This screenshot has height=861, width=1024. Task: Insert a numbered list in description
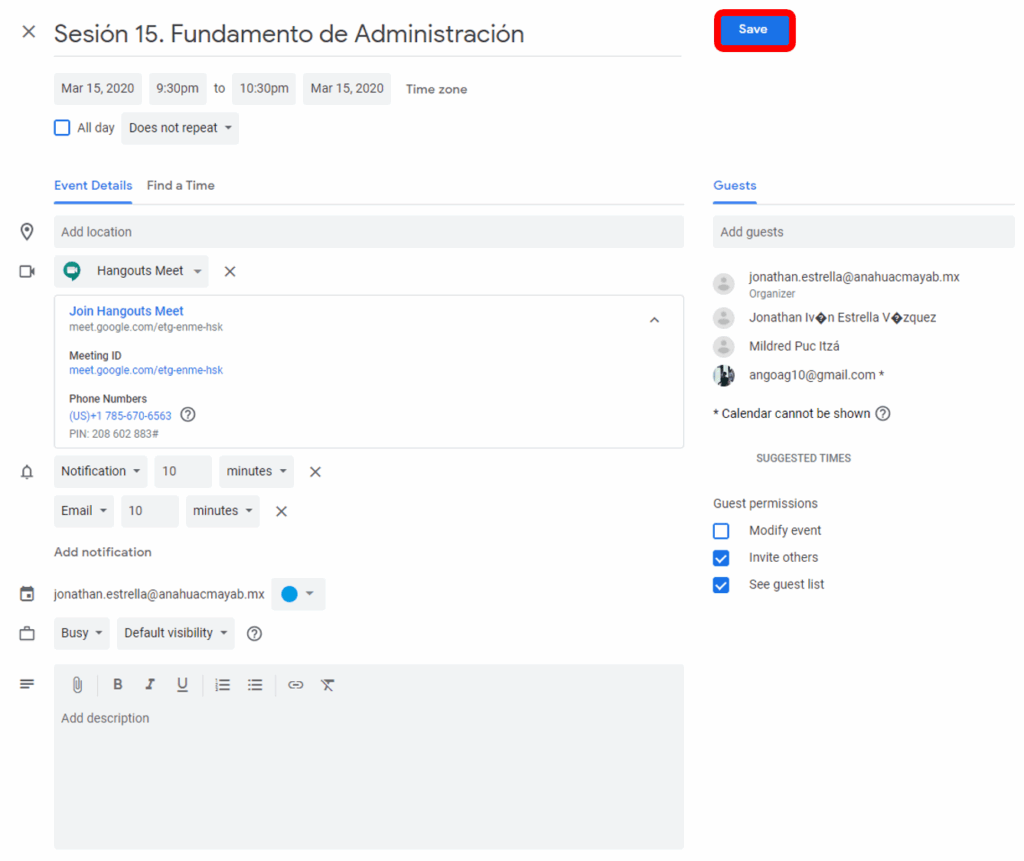[x=223, y=685]
